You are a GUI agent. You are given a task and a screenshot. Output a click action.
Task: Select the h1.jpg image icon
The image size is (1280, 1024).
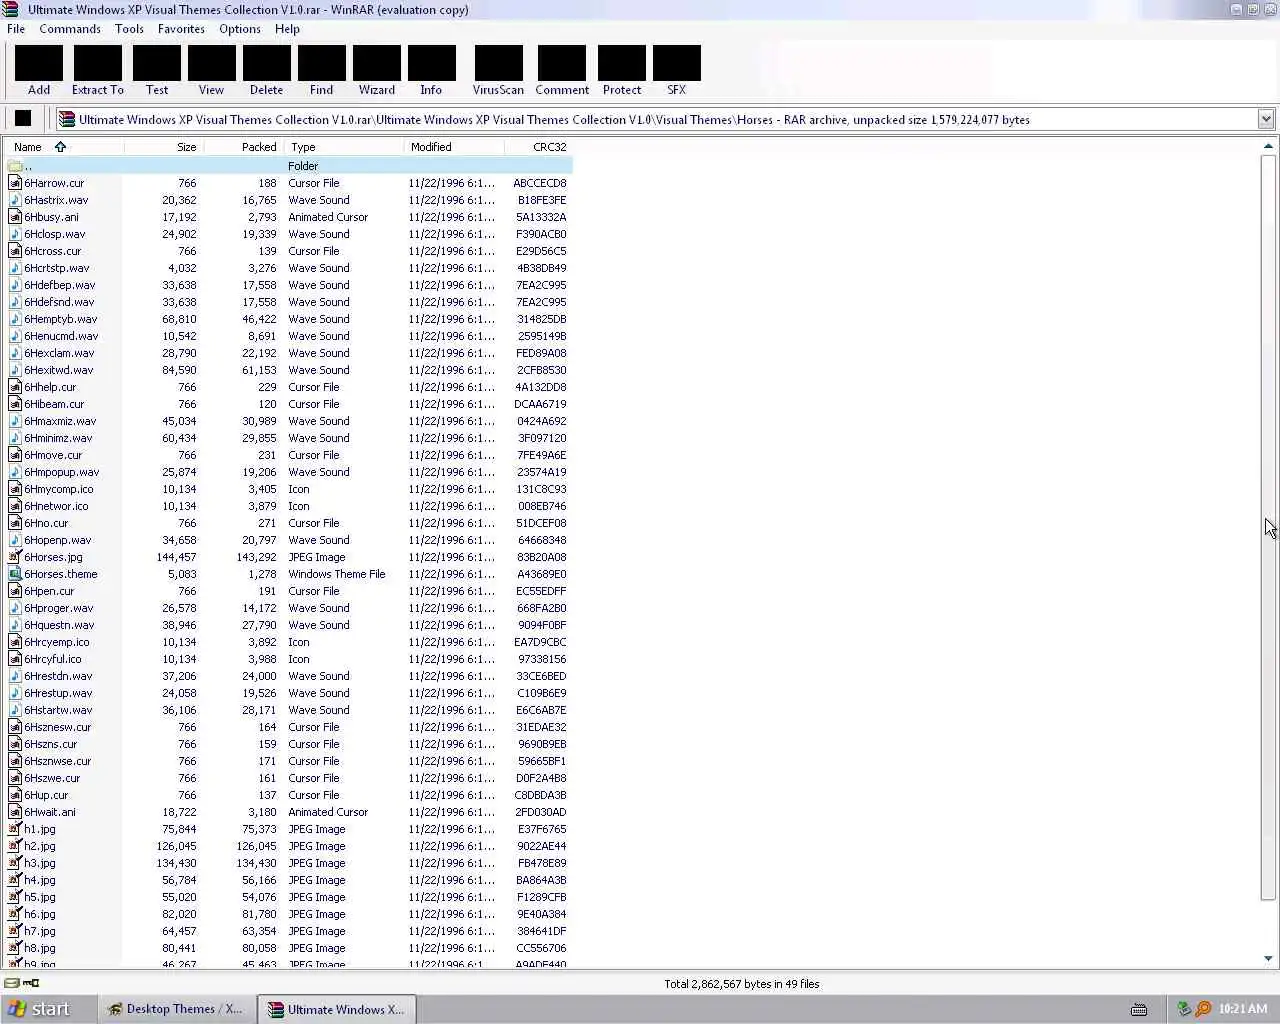pyautogui.click(x=15, y=829)
